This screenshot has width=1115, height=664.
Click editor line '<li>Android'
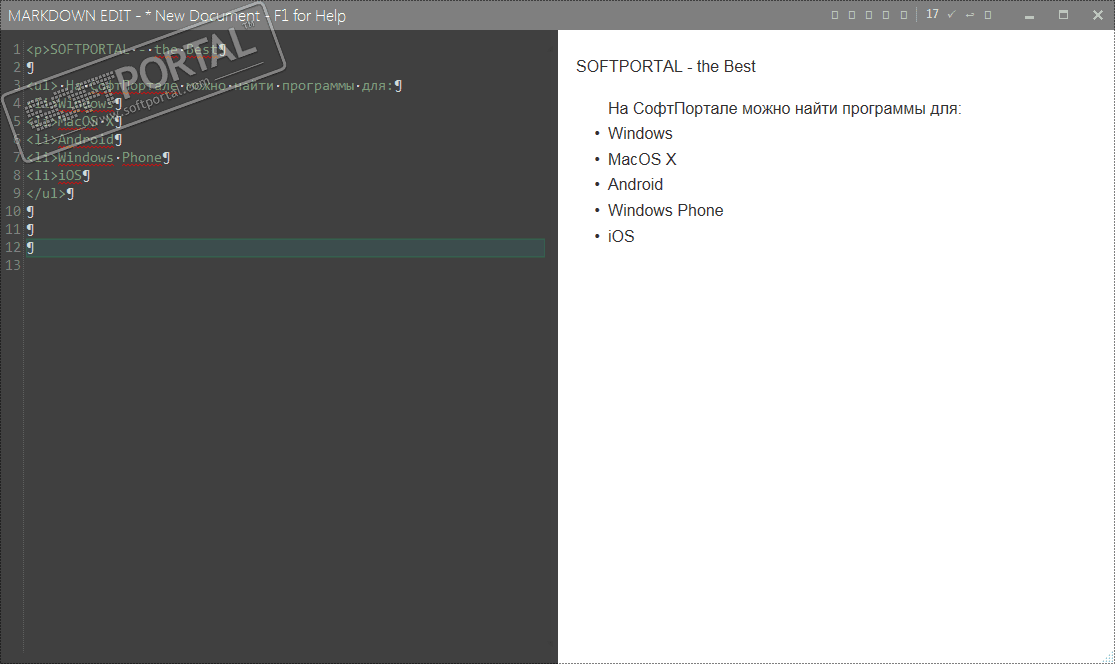coord(74,139)
